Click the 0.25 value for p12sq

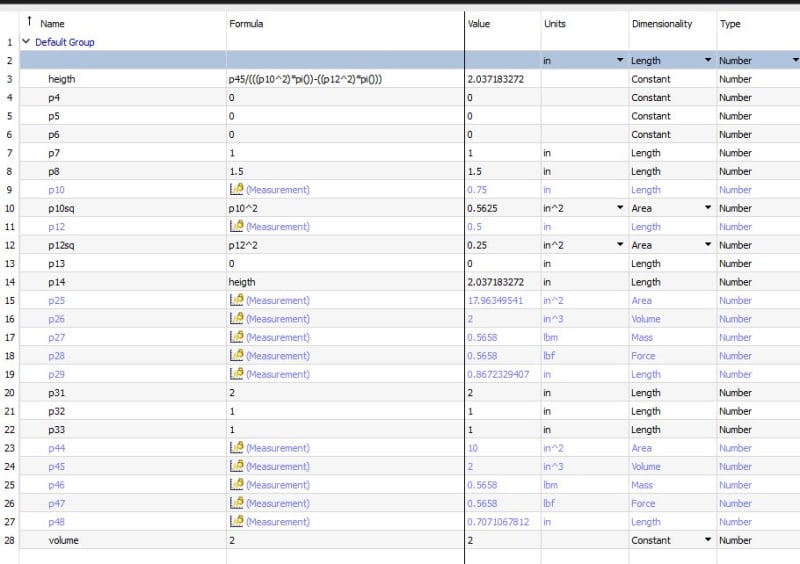[x=477, y=245]
